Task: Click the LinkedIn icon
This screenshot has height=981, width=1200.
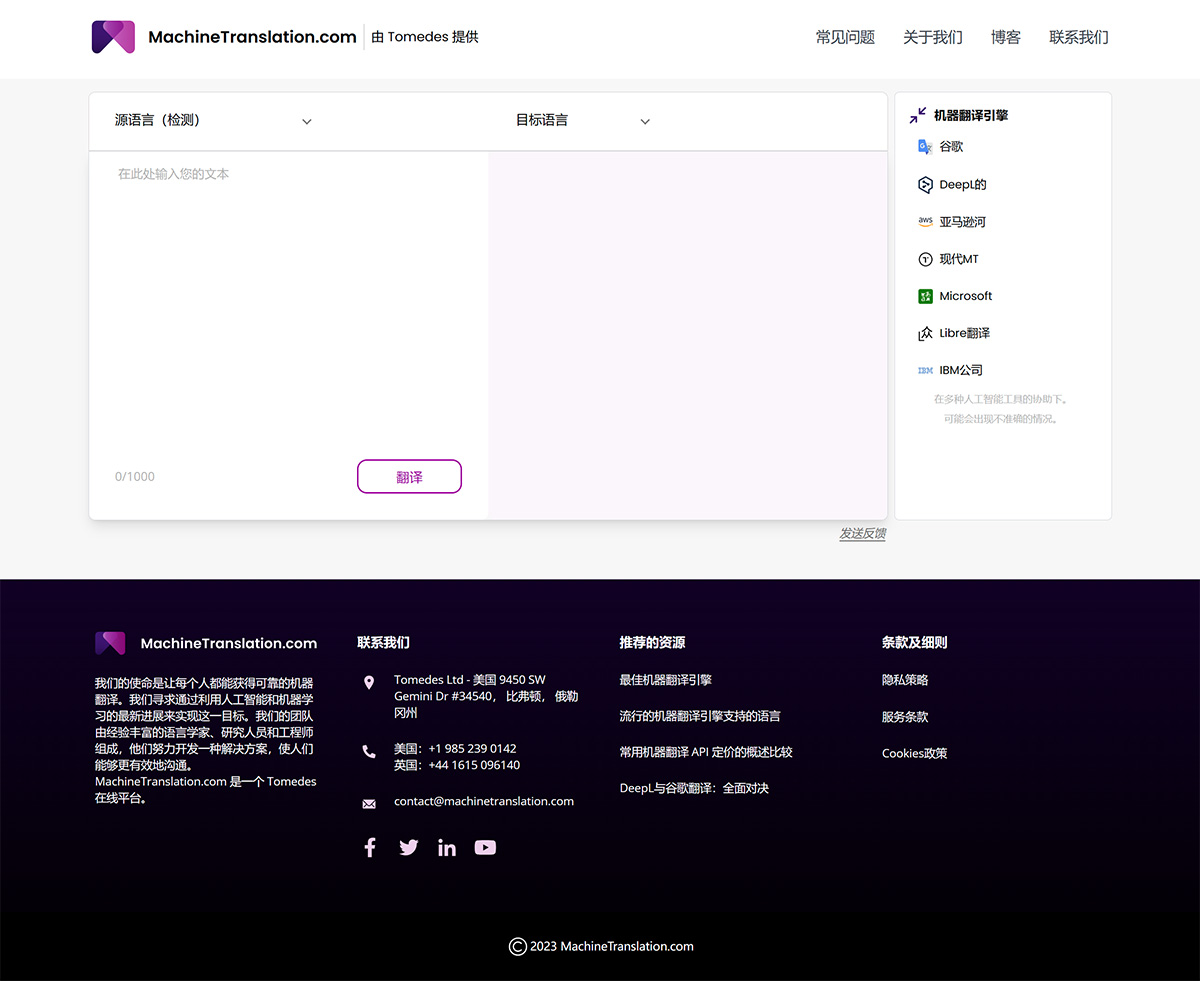Action: 446,847
